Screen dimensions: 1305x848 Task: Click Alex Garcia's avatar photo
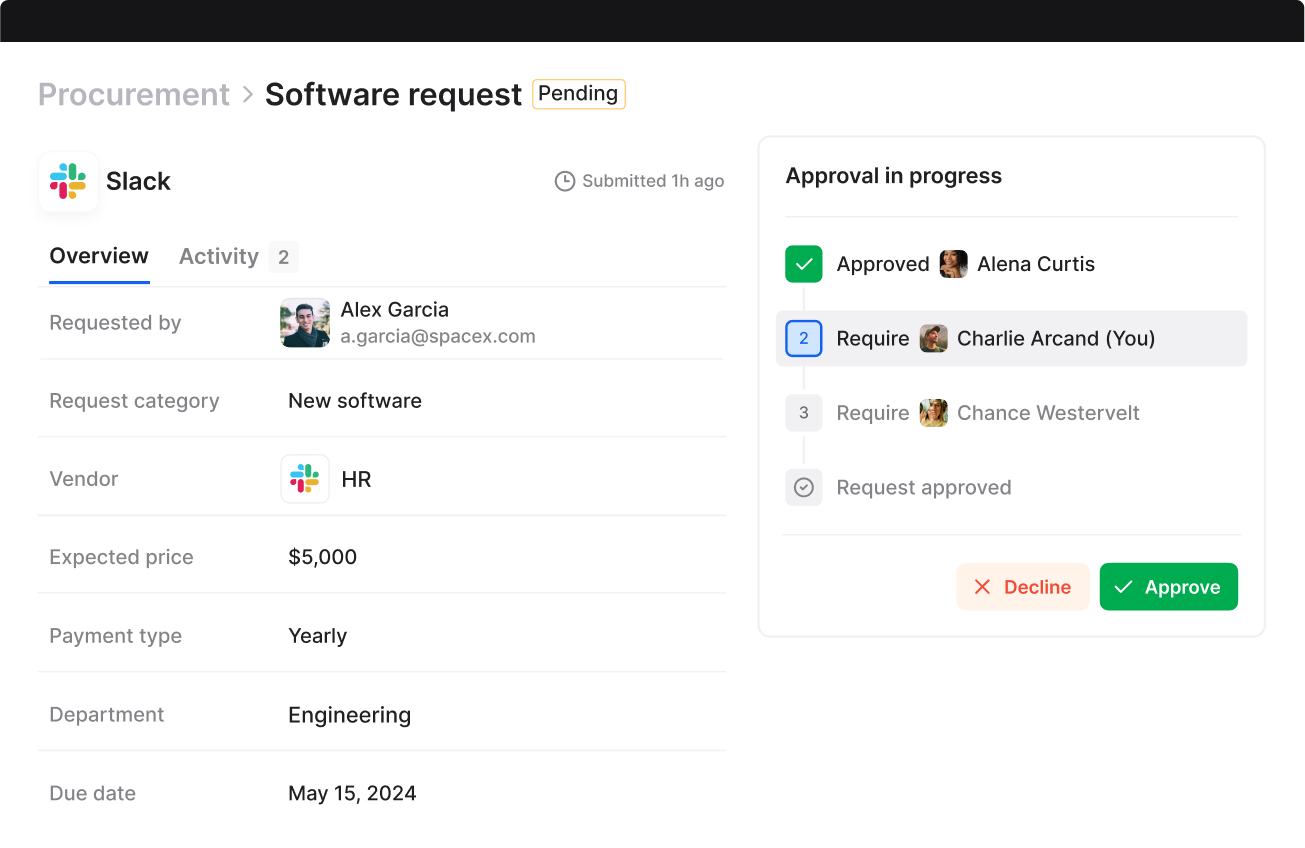click(305, 323)
